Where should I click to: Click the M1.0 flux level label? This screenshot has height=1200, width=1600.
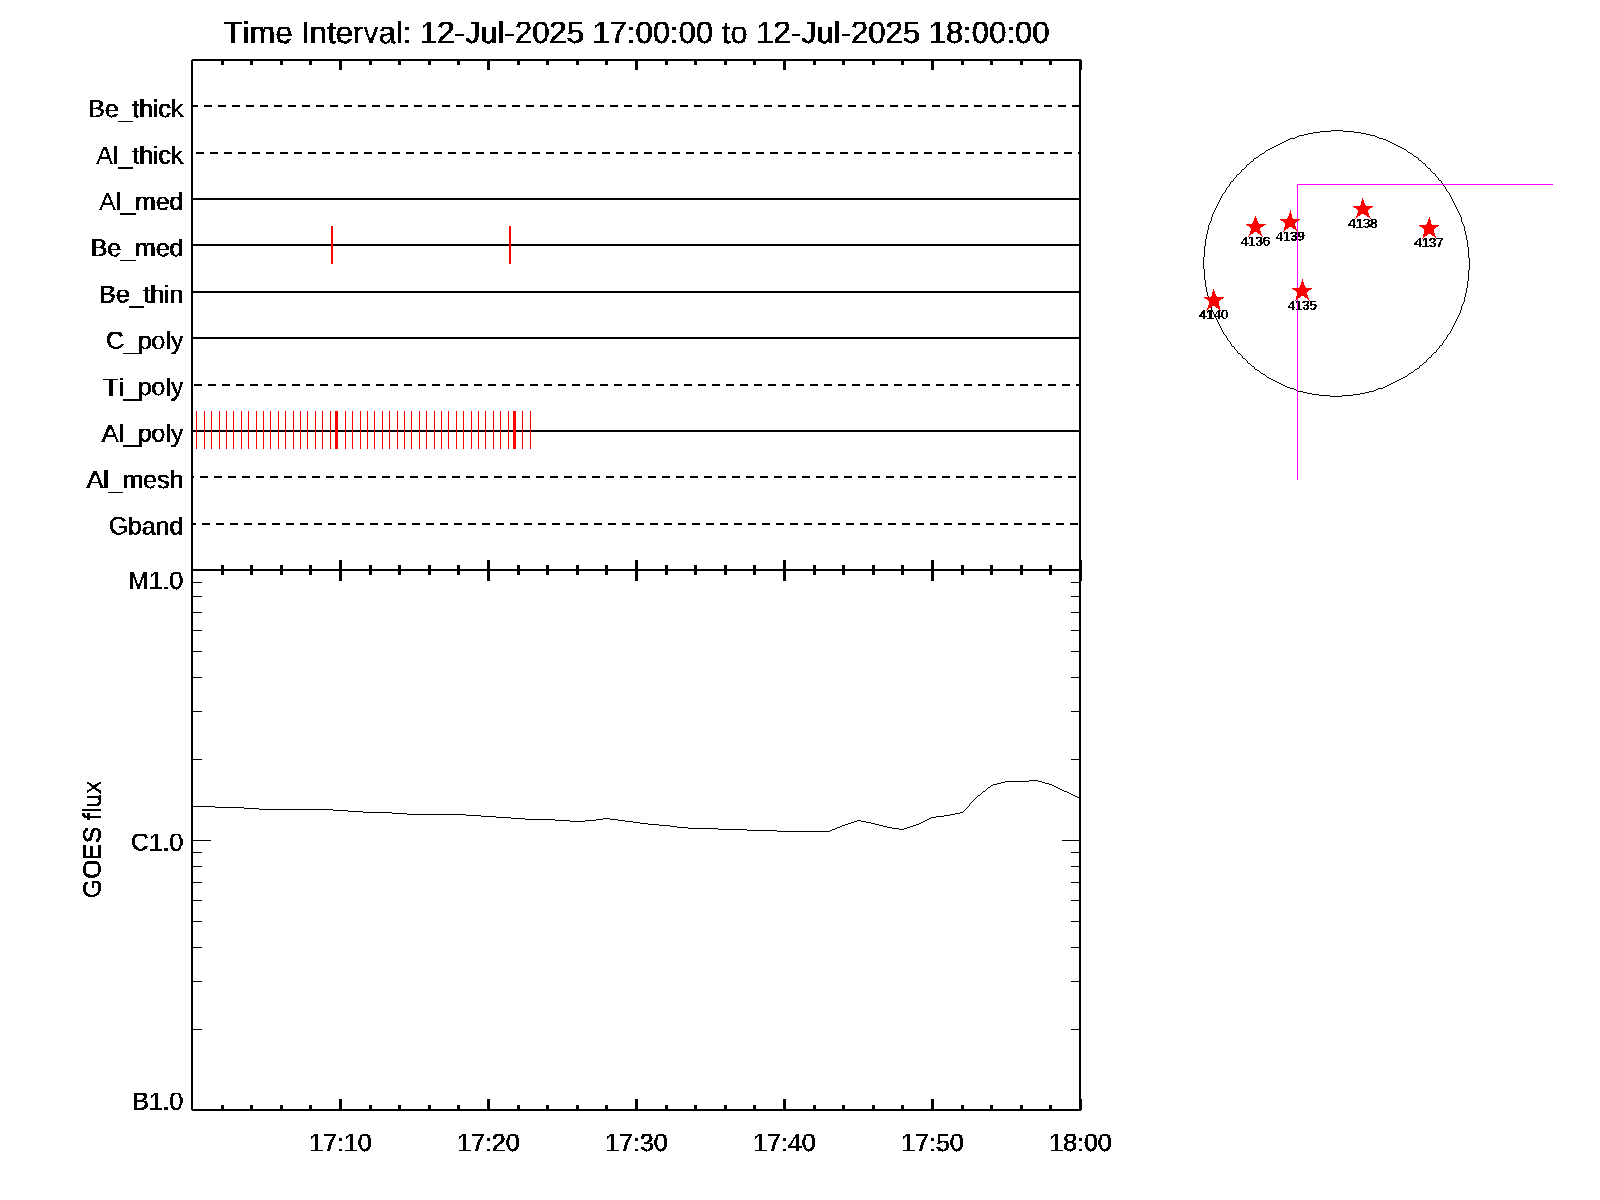tap(156, 582)
